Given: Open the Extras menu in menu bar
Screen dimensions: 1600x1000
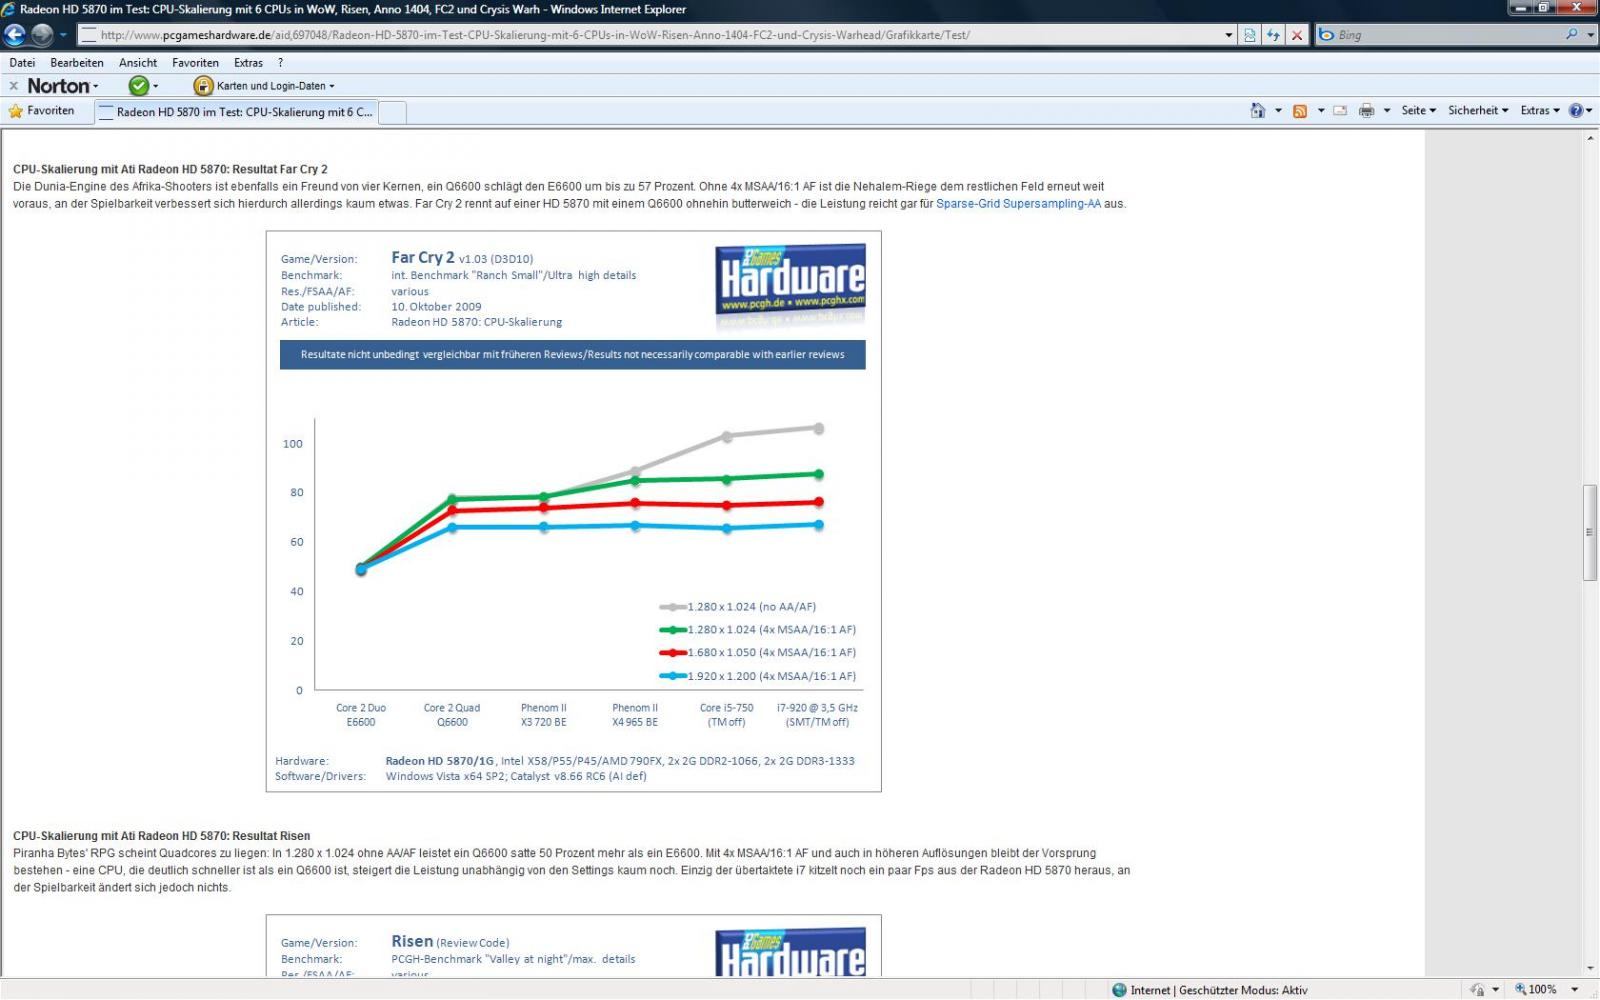Looking at the screenshot, I should tap(248, 62).
